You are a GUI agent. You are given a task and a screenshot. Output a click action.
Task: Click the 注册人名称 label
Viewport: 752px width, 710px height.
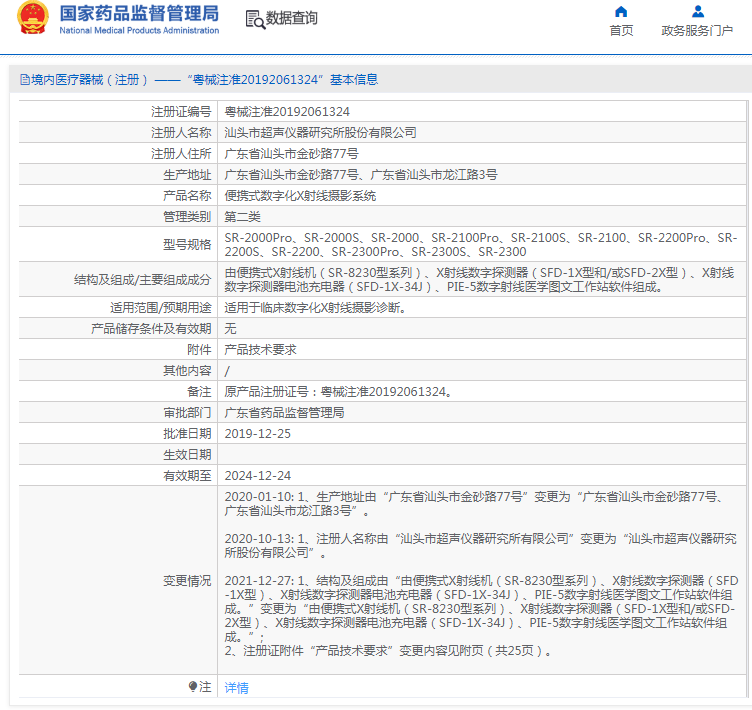(181, 133)
